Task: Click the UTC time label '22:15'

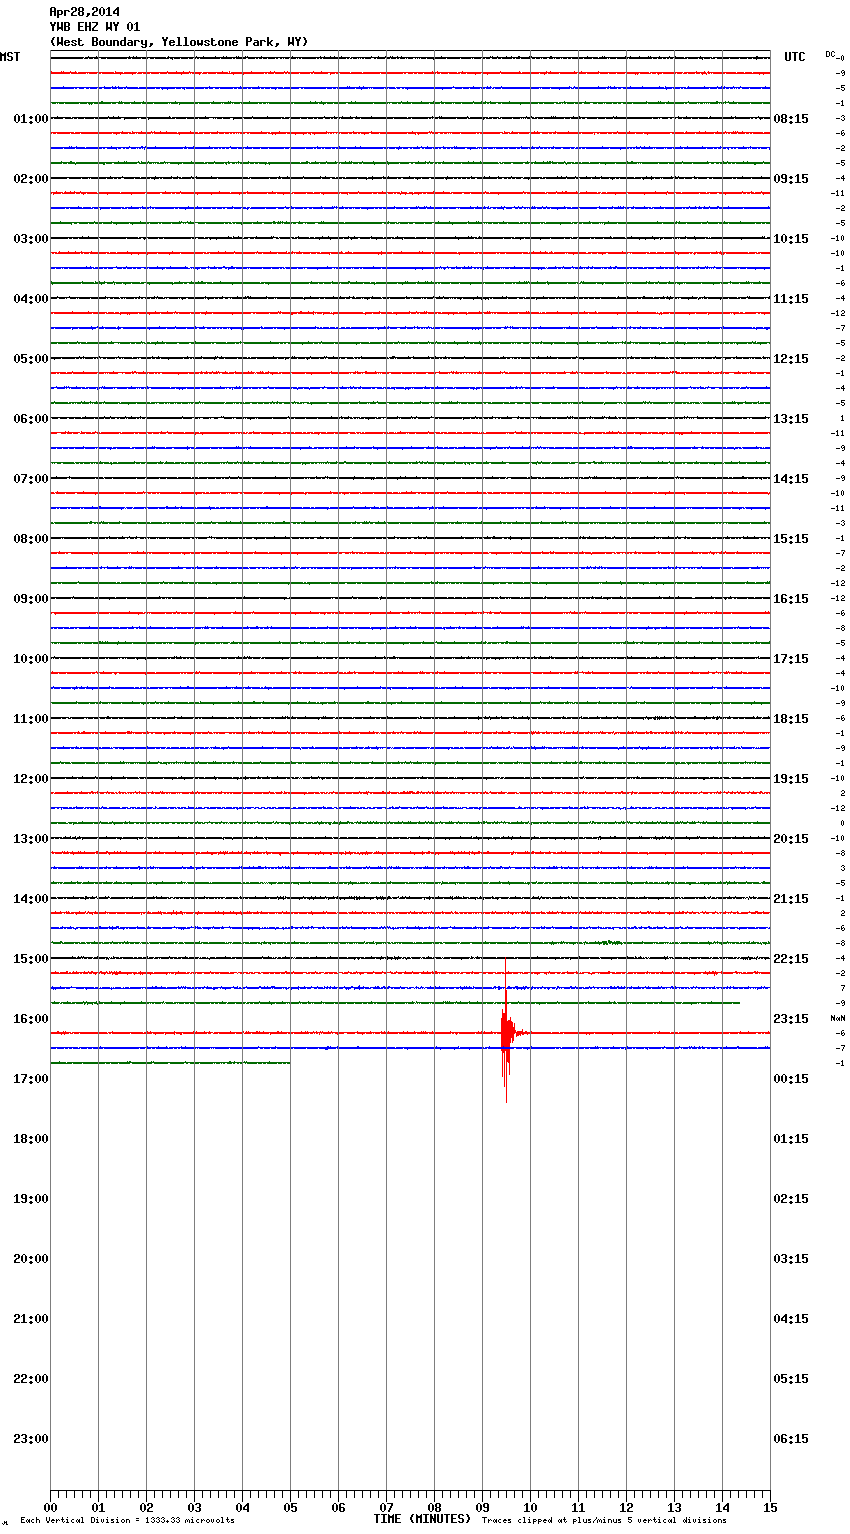Action: point(791,959)
